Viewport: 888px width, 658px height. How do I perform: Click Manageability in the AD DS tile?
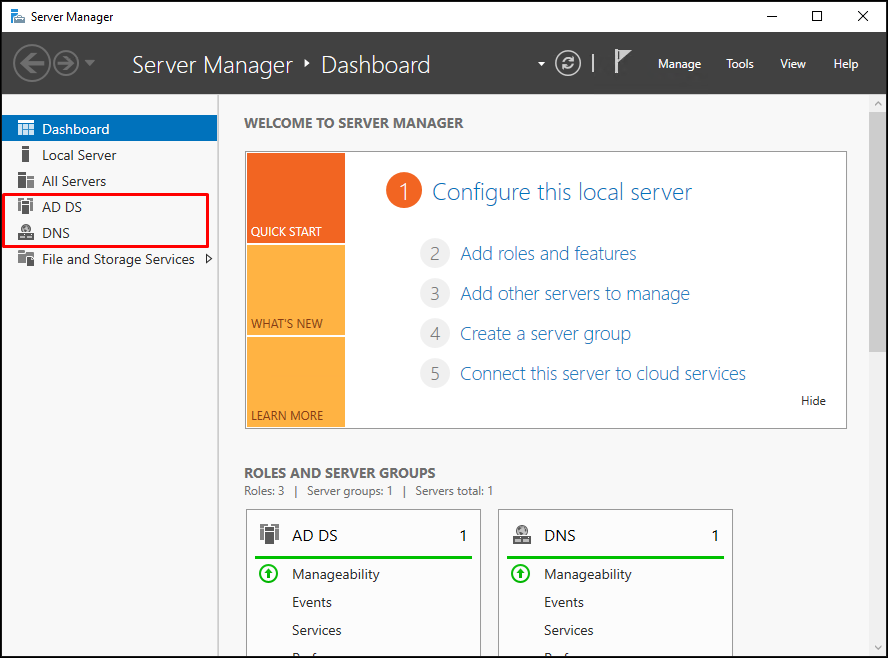pyautogui.click(x=336, y=574)
